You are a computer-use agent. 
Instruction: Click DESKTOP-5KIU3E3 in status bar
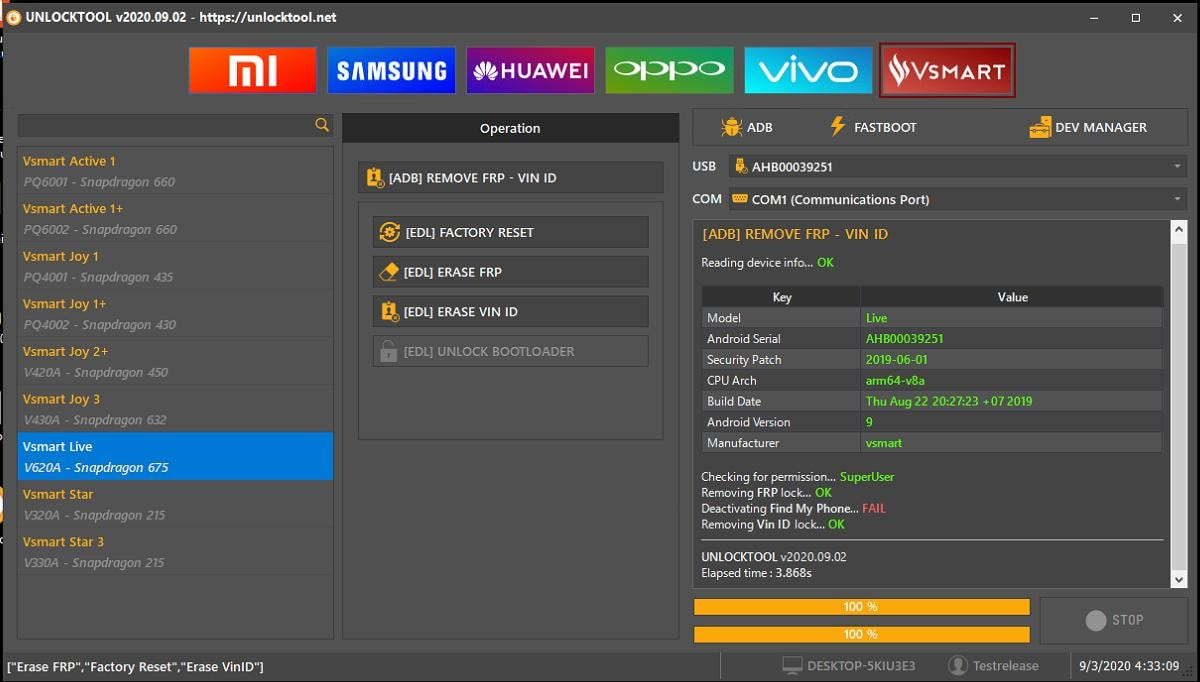pyautogui.click(x=862, y=666)
